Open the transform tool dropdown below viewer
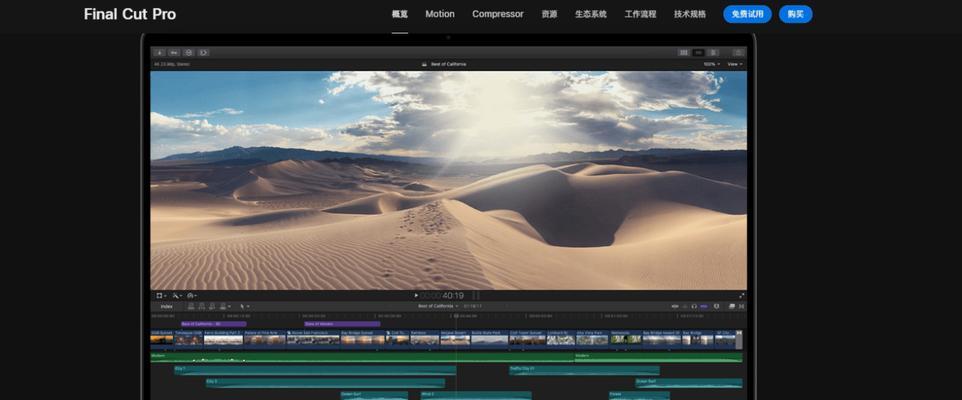962x400 pixels. click(x=161, y=296)
